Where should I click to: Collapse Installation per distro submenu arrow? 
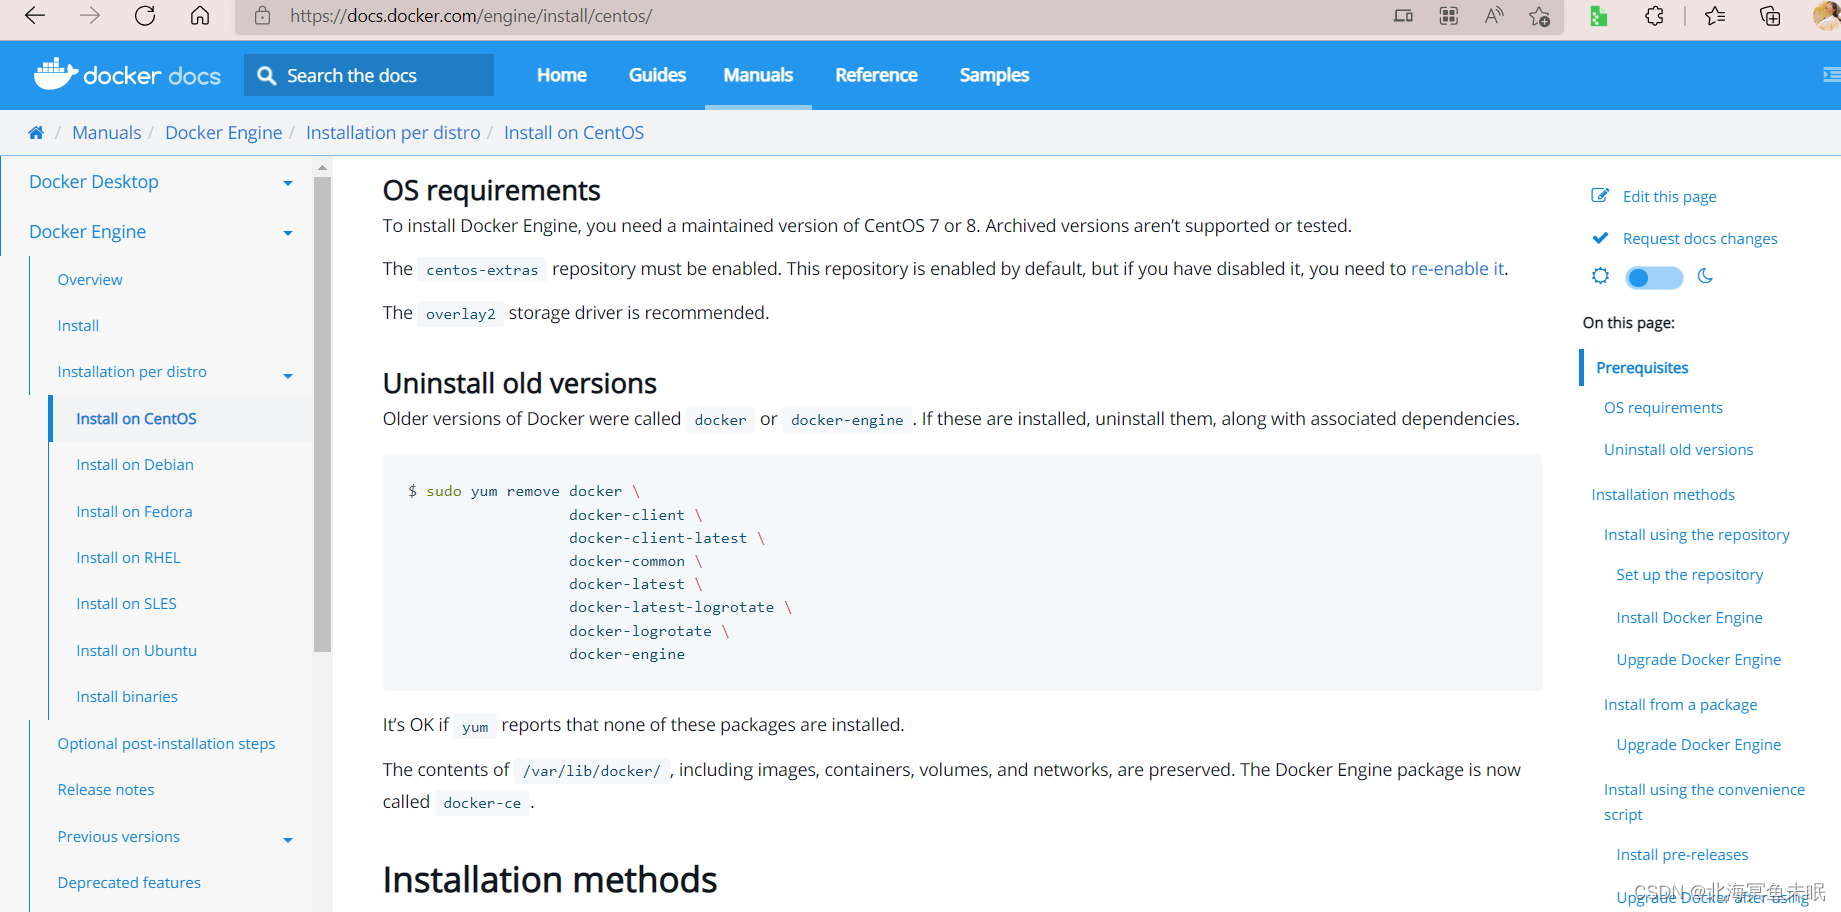(288, 376)
